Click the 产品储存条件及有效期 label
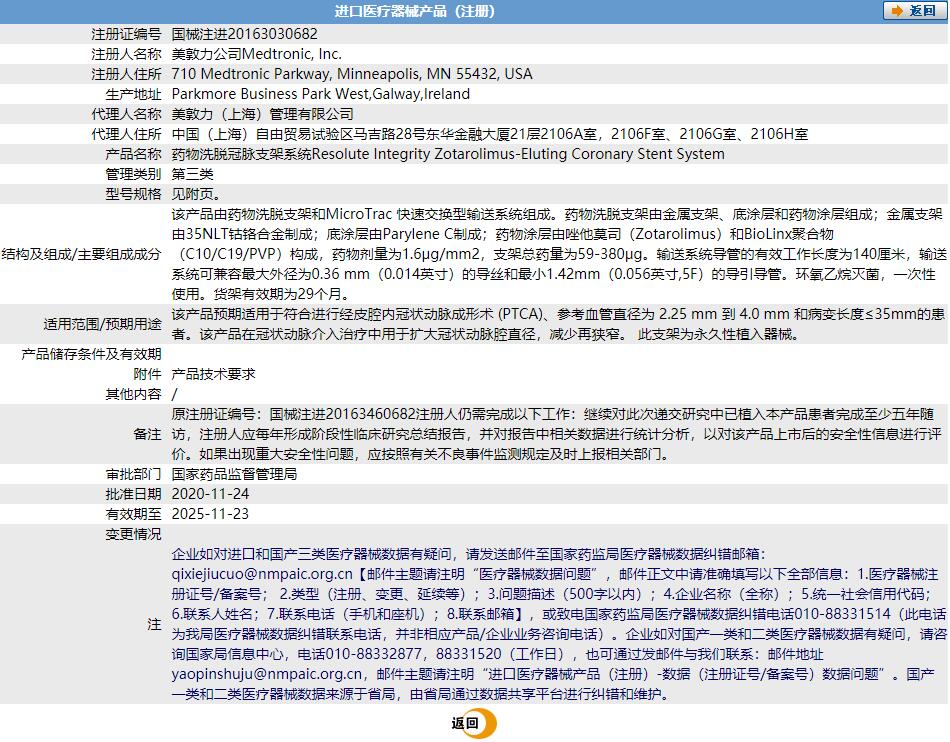950x742 pixels. click(91, 354)
